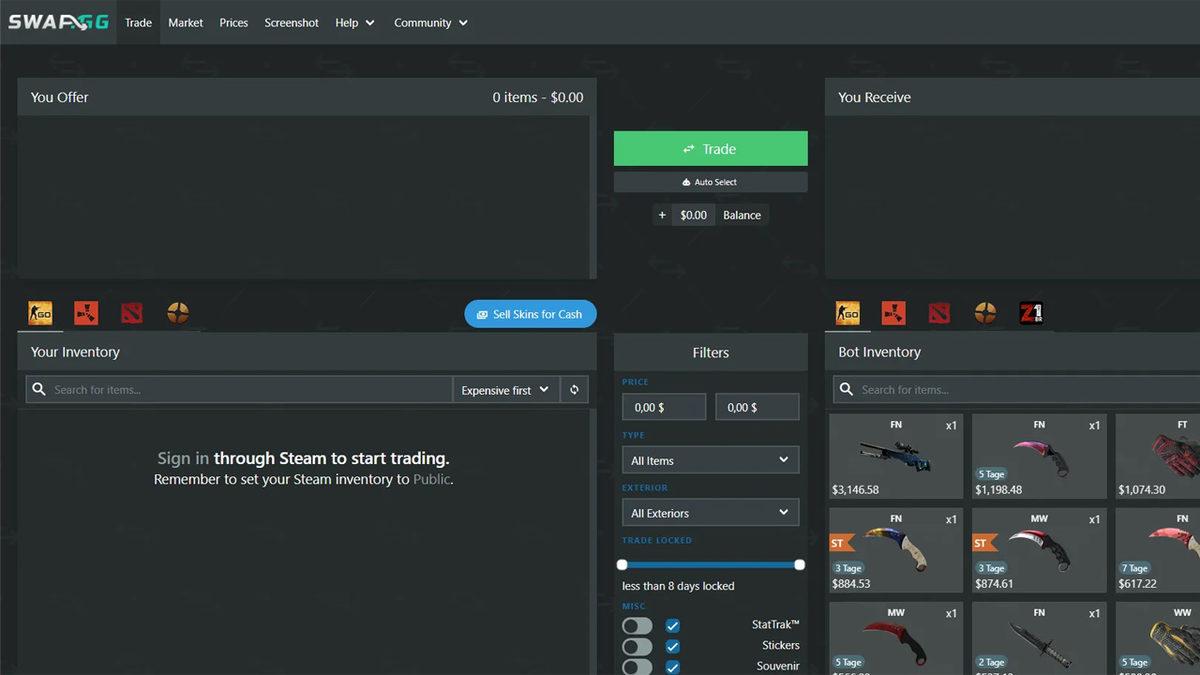Viewport: 1200px width, 675px height.
Task: Switch bot inventory to Dota 2
Action: pyautogui.click(x=939, y=313)
